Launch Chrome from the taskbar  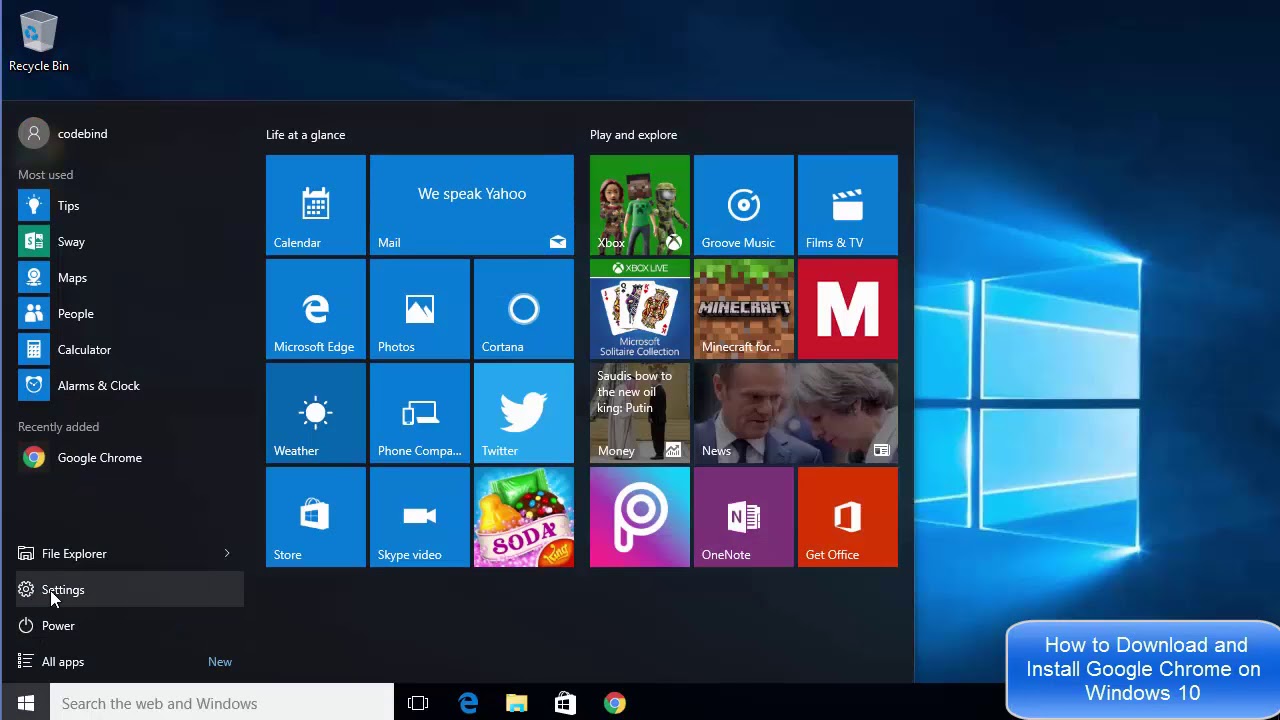[x=615, y=703]
